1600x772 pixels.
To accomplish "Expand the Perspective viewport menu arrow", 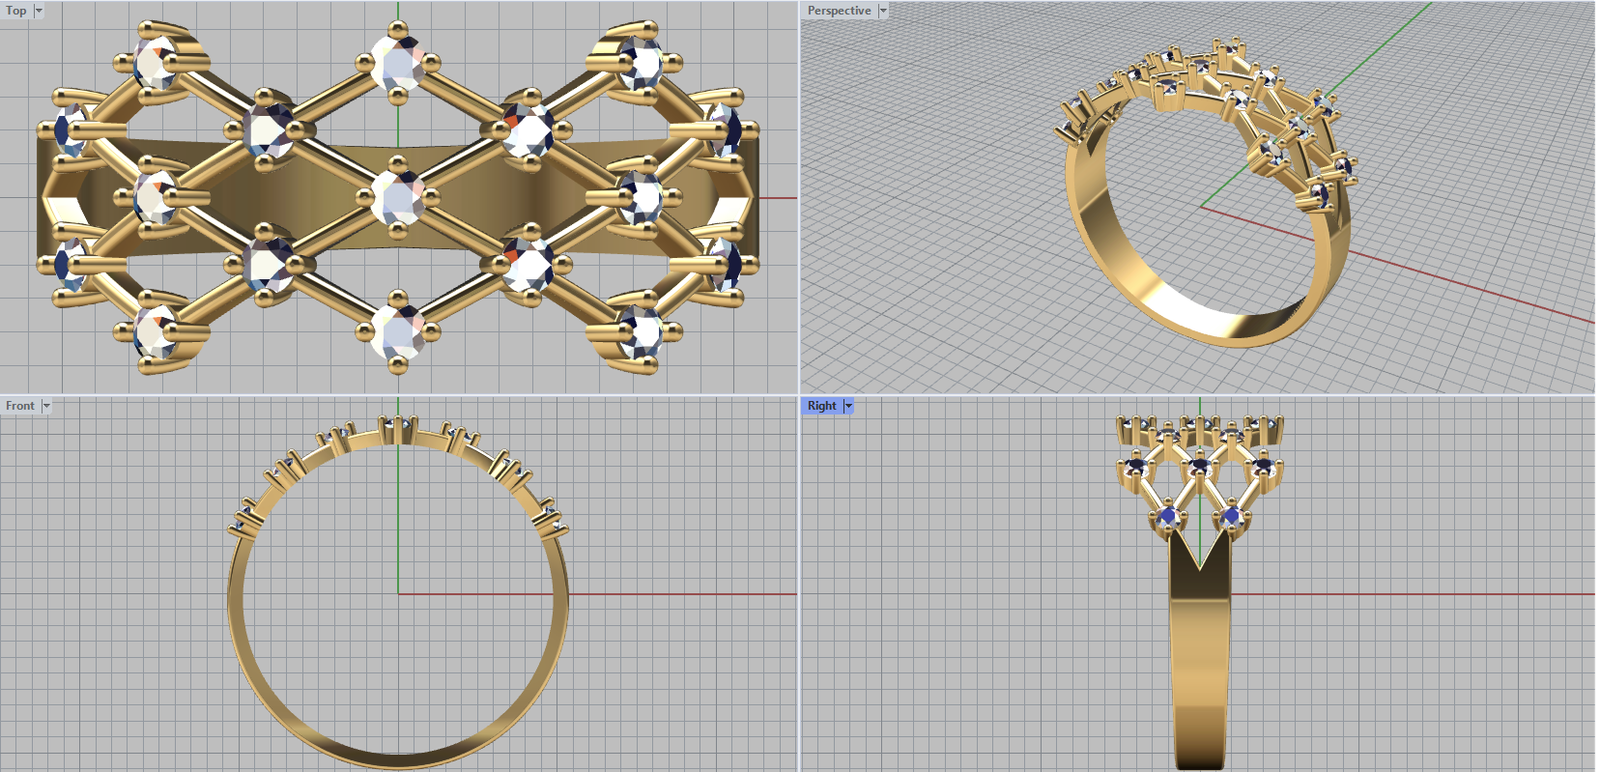I will [x=883, y=11].
